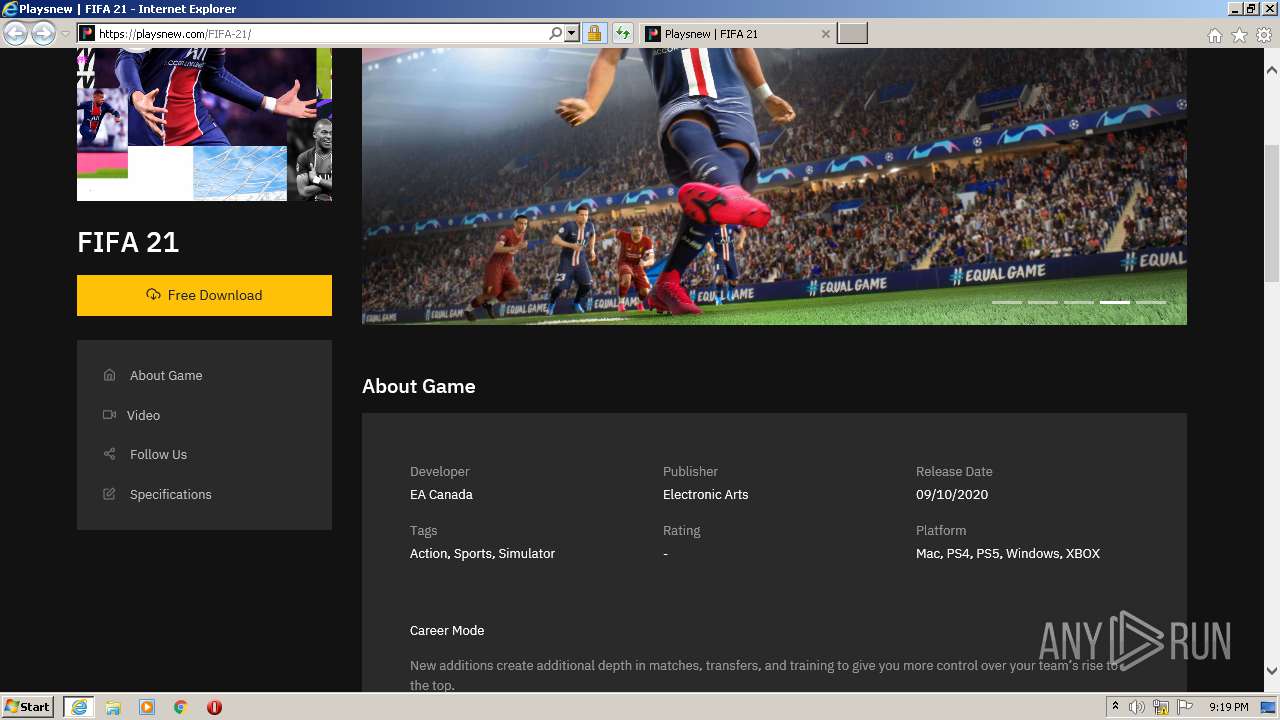The width and height of the screenshot is (1280, 720).
Task: Click the address bar URL field
Action: pos(322,33)
